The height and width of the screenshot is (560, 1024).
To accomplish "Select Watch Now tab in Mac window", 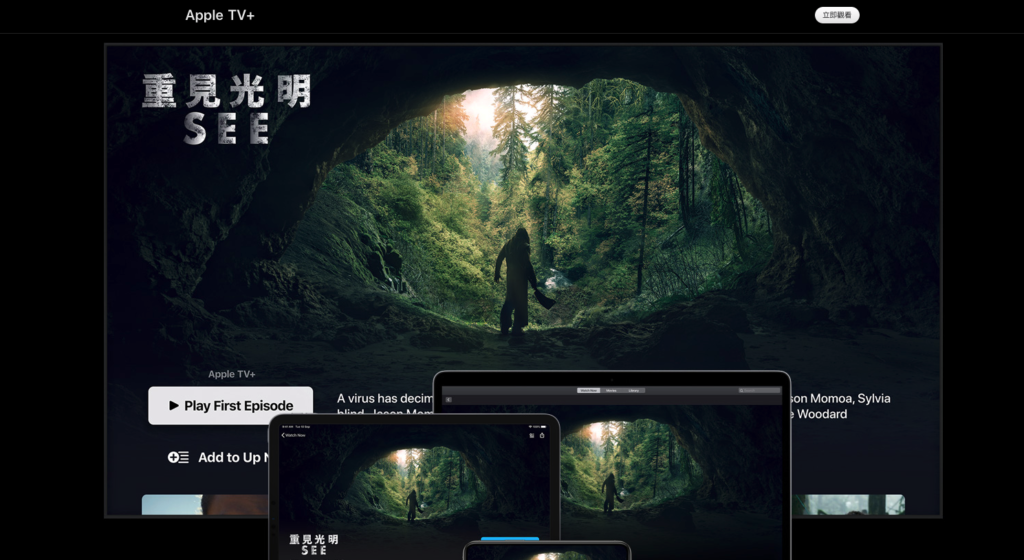I will (x=588, y=390).
